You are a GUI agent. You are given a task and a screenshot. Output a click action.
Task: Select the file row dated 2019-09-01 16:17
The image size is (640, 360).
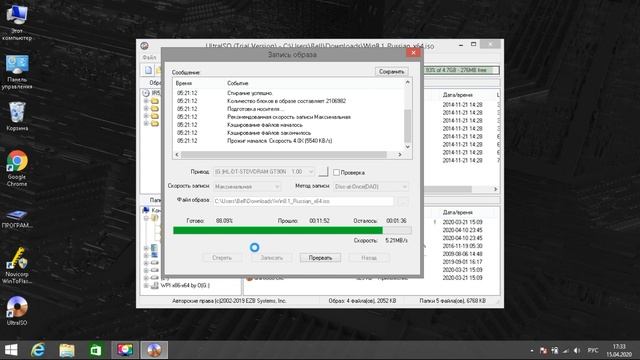pos(462,262)
